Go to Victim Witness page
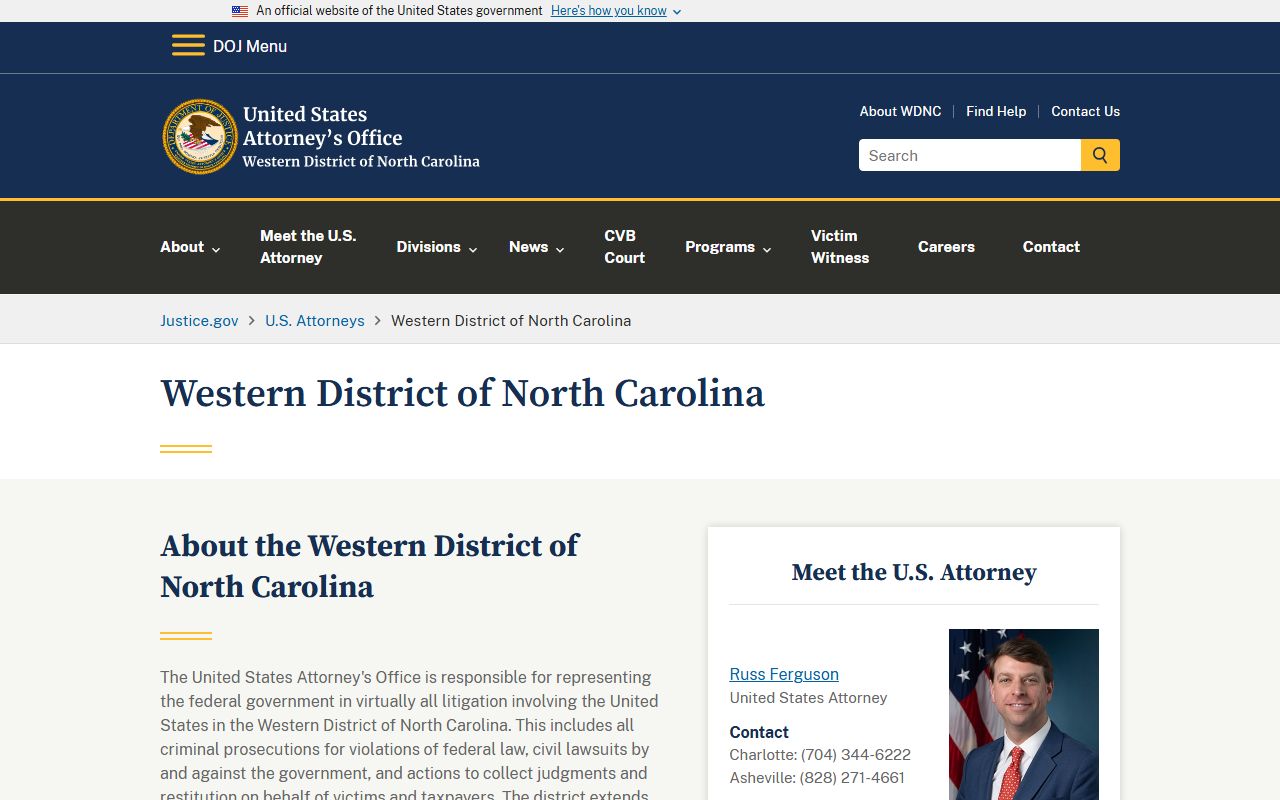 (x=840, y=247)
